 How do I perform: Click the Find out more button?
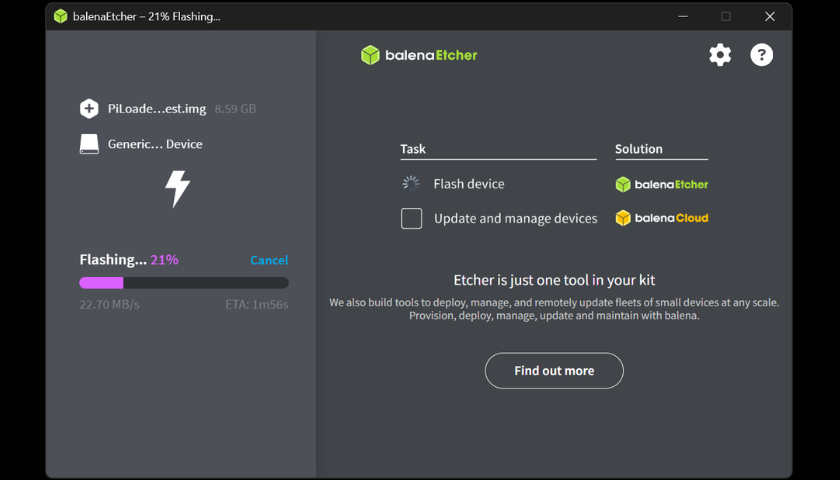(x=554, y=371)
